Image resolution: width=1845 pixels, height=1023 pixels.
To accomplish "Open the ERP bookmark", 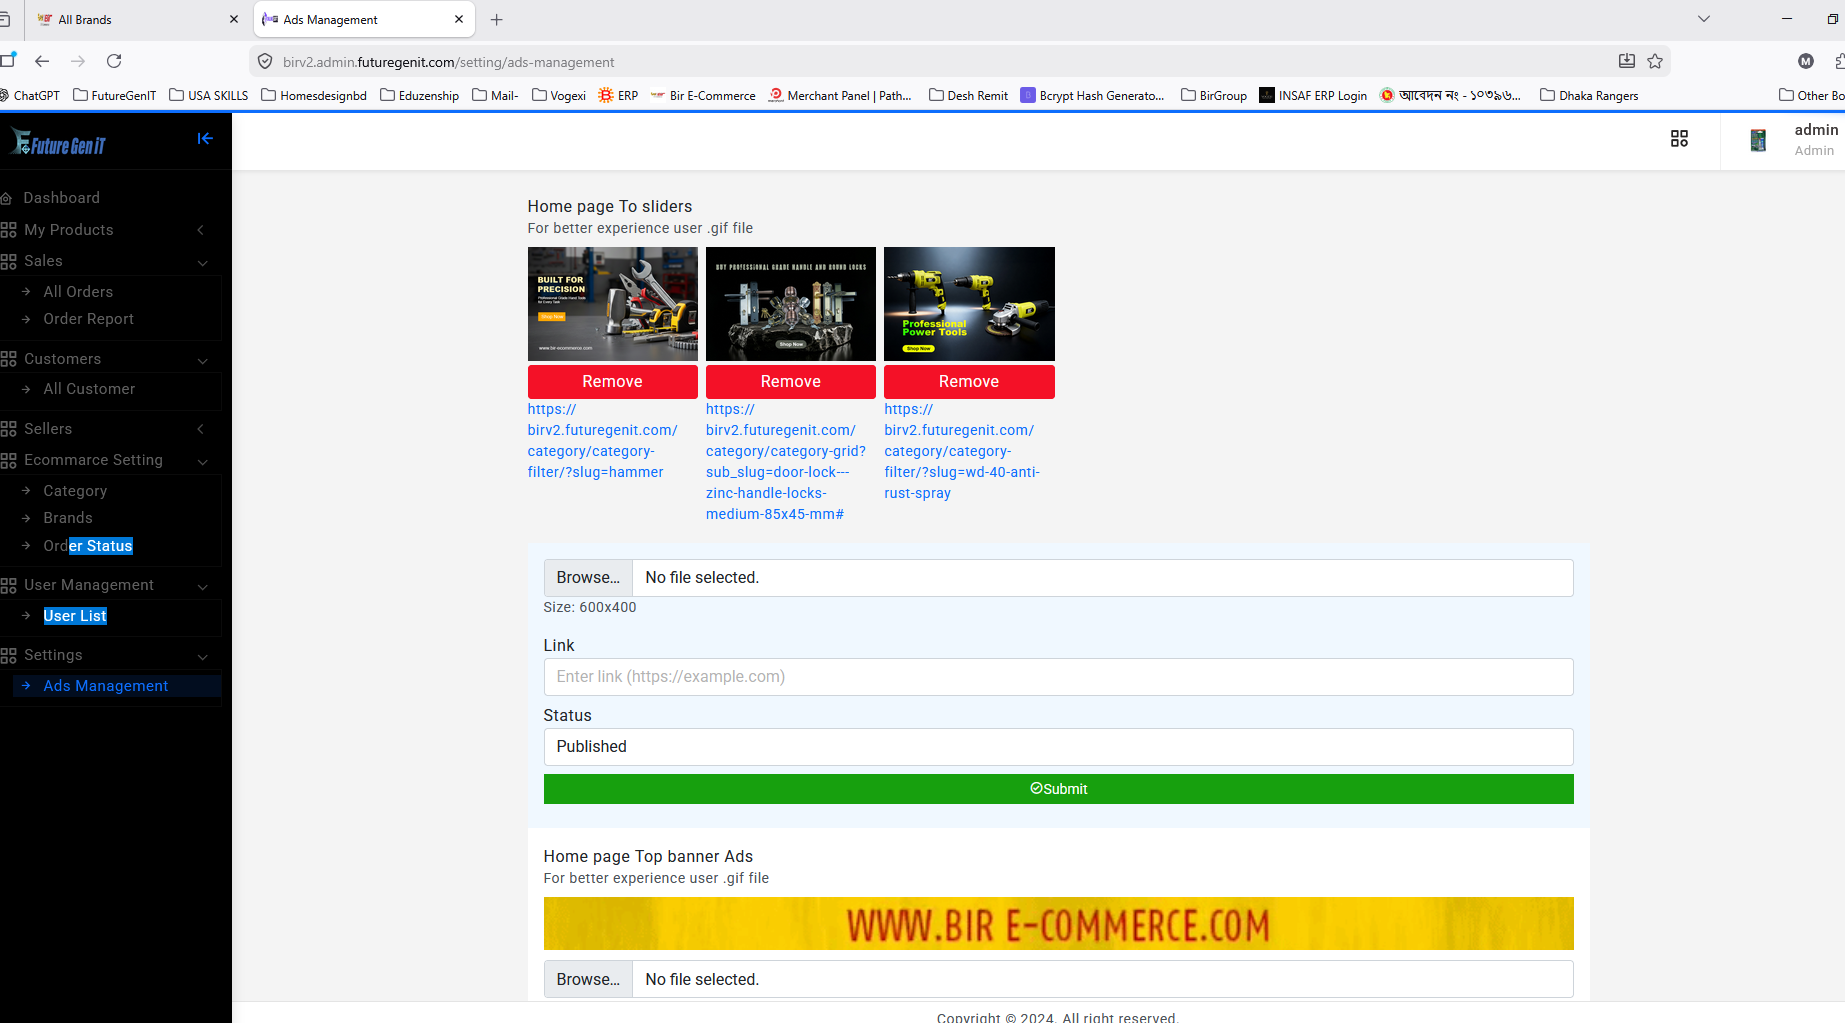I will click(618, 96).
